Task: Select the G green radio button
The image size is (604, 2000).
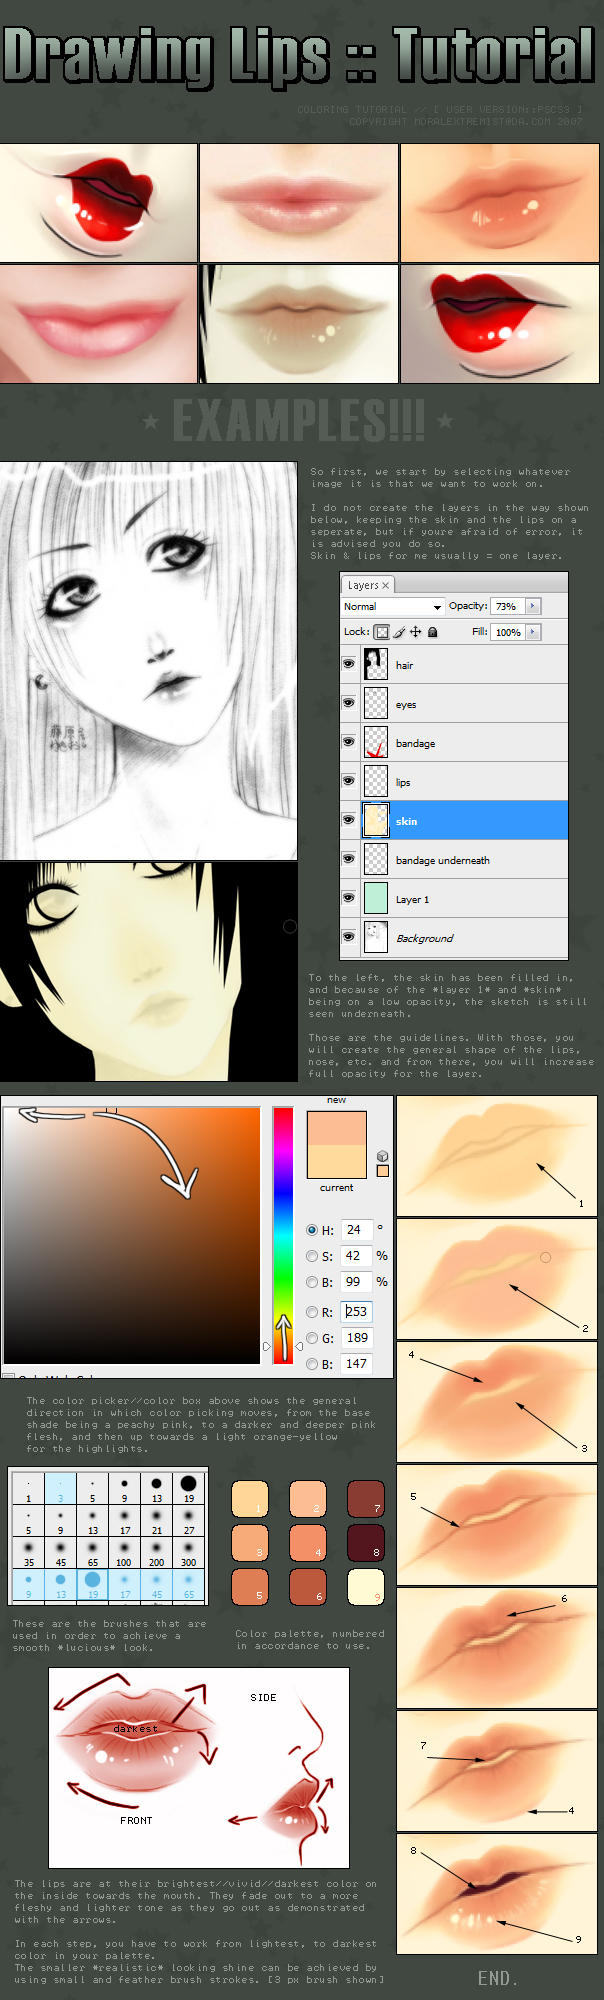Action: point(312,1338)
